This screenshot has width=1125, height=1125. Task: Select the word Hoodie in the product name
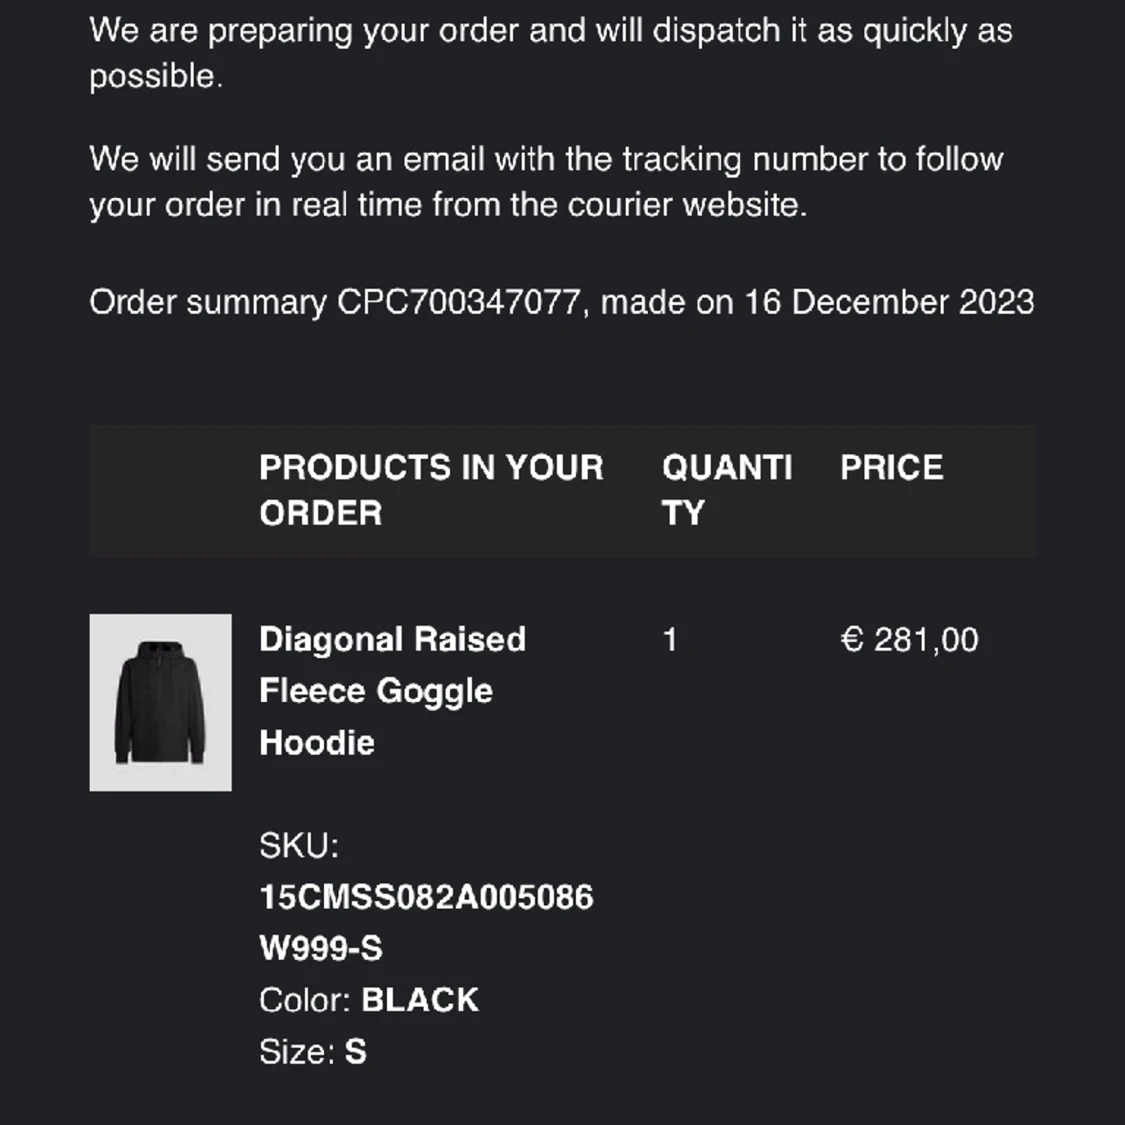click(316, 743)
